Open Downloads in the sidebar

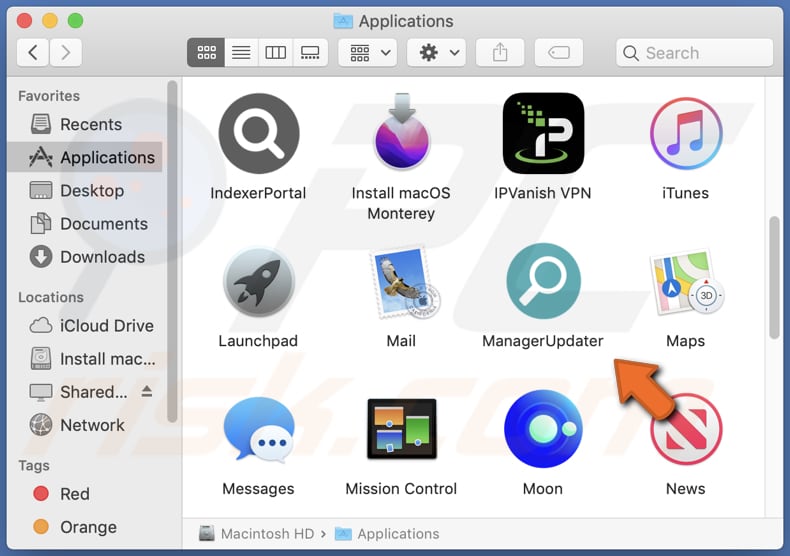click(x=85, y=257)
